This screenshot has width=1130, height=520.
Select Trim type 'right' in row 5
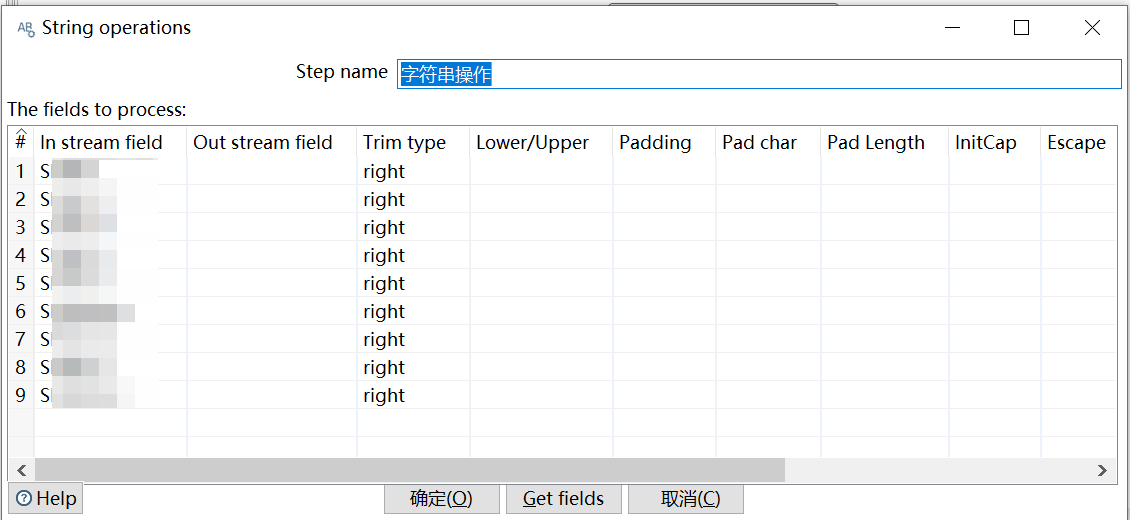click(413, 284)
